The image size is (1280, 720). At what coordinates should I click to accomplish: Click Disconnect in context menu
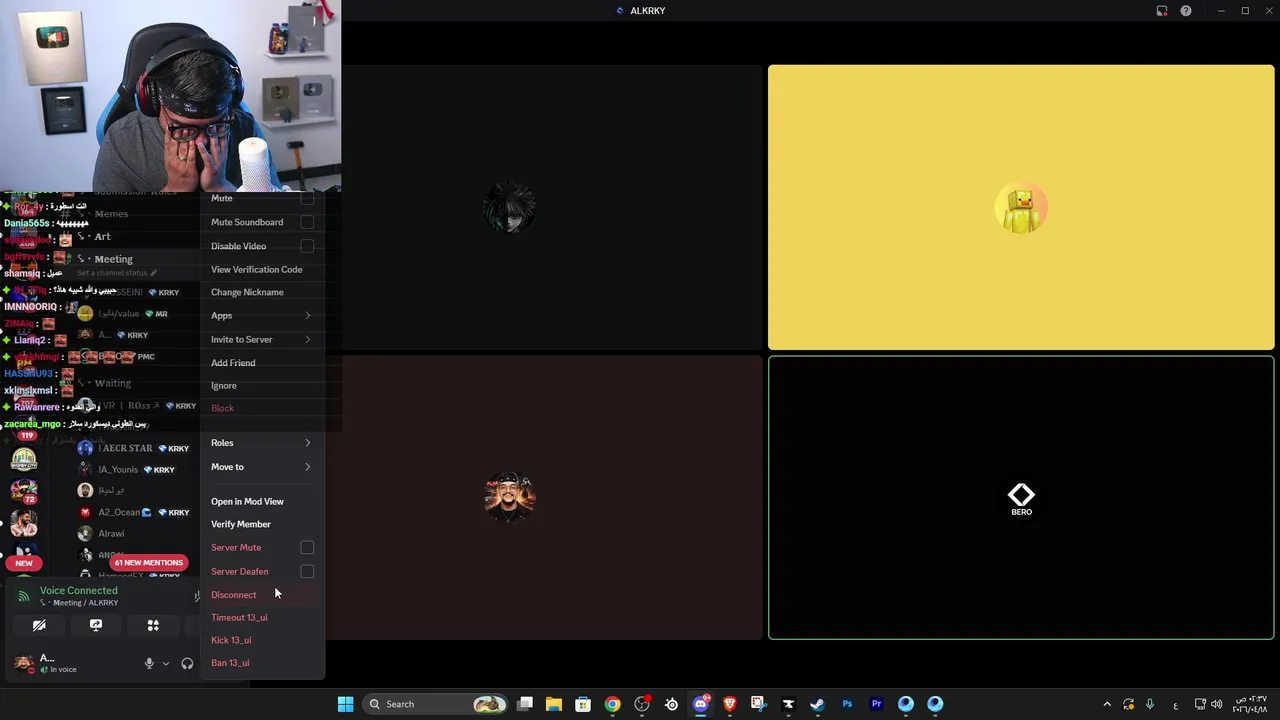tap(262, 595)
